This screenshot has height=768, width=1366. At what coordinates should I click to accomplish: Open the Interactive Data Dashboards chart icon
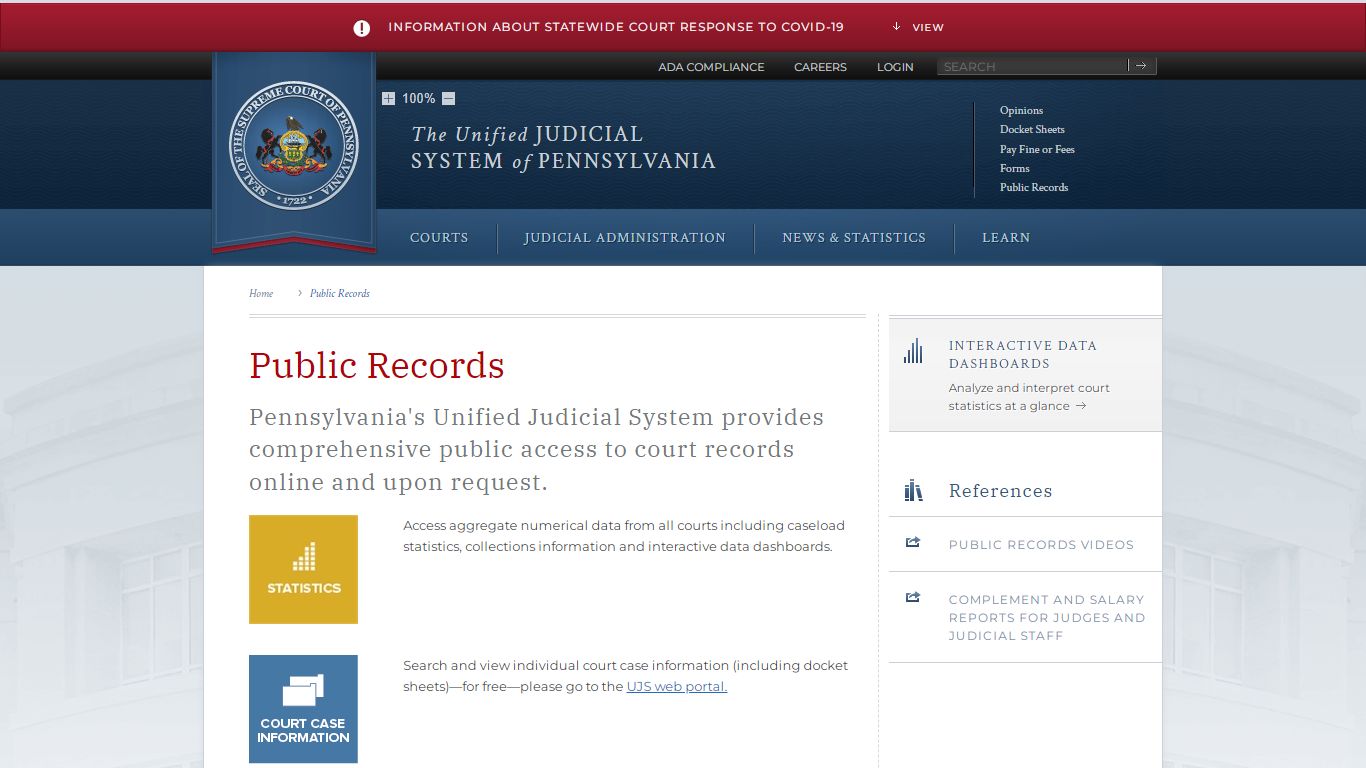tap(913, 351)
